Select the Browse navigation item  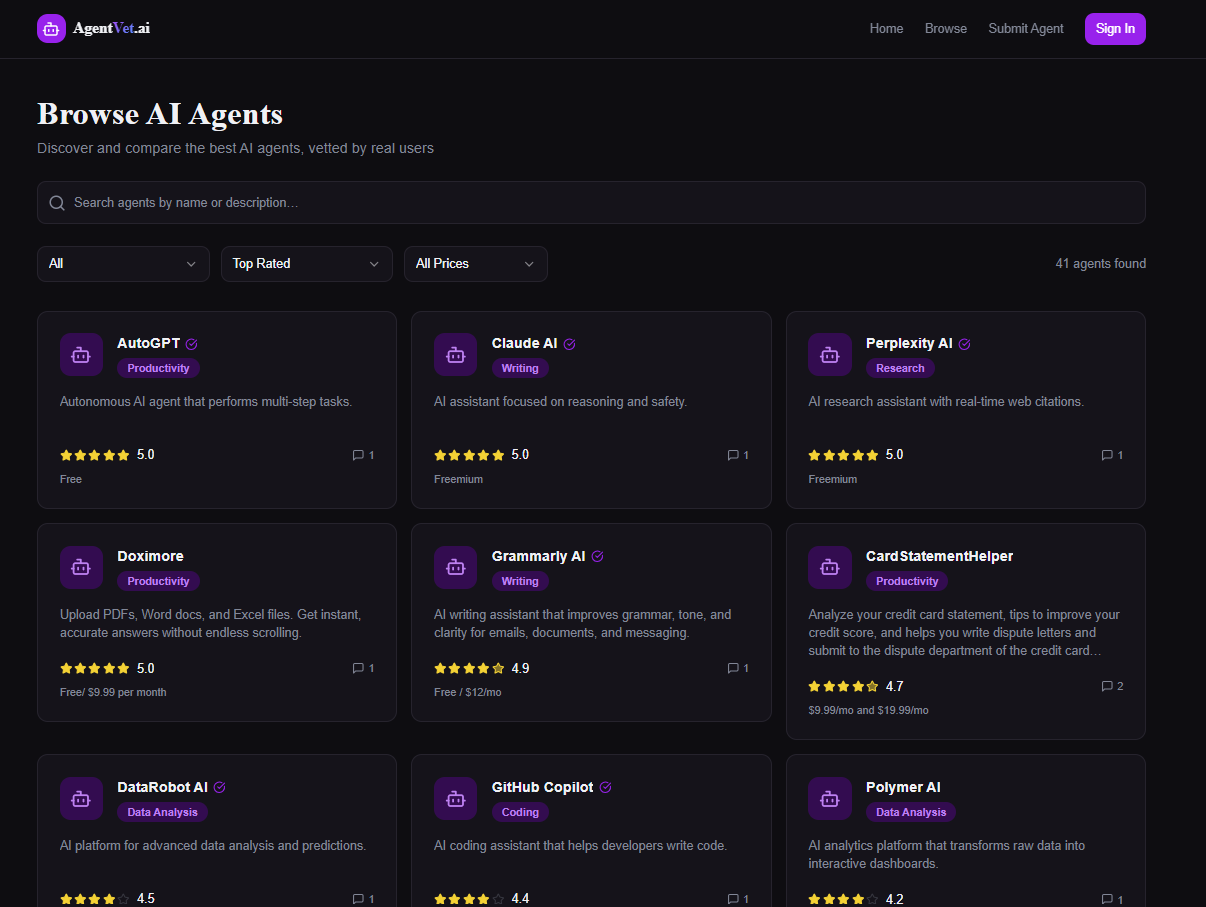pos(945,28)
